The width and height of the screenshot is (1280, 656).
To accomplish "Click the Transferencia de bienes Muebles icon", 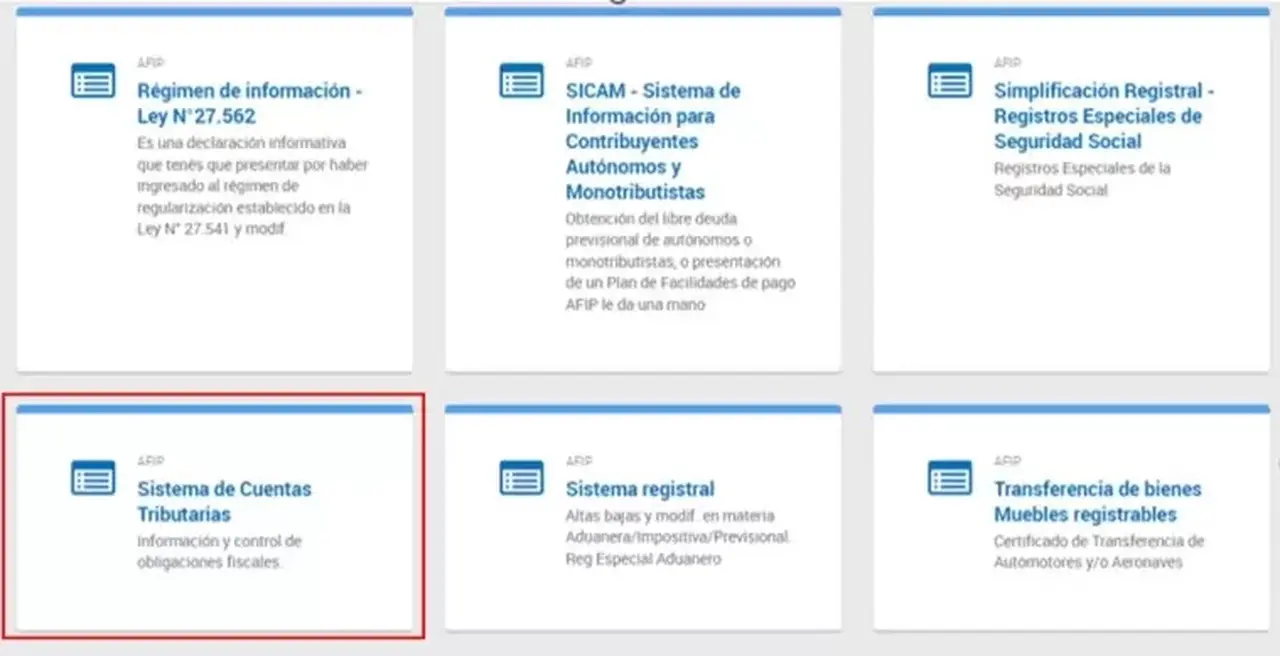I will 950,478.
